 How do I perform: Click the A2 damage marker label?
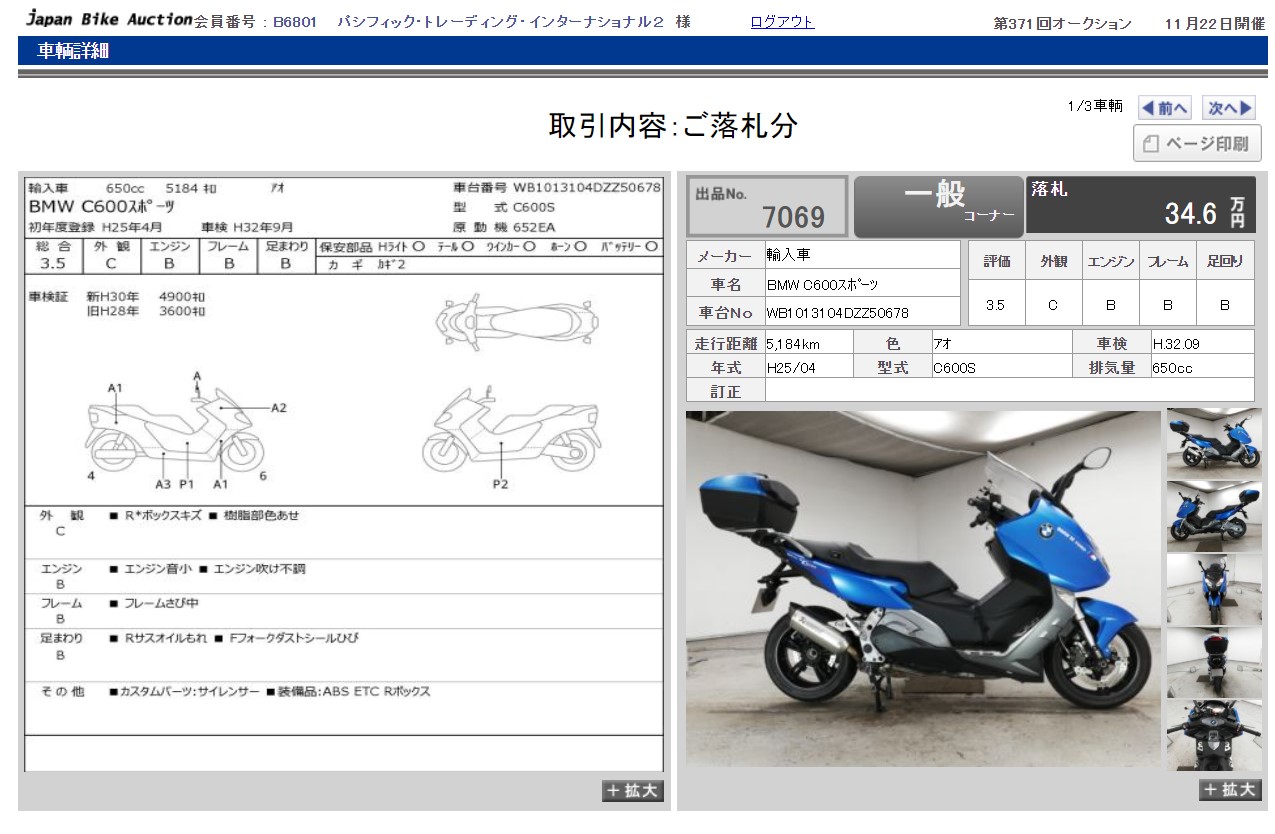click(279, 408)
